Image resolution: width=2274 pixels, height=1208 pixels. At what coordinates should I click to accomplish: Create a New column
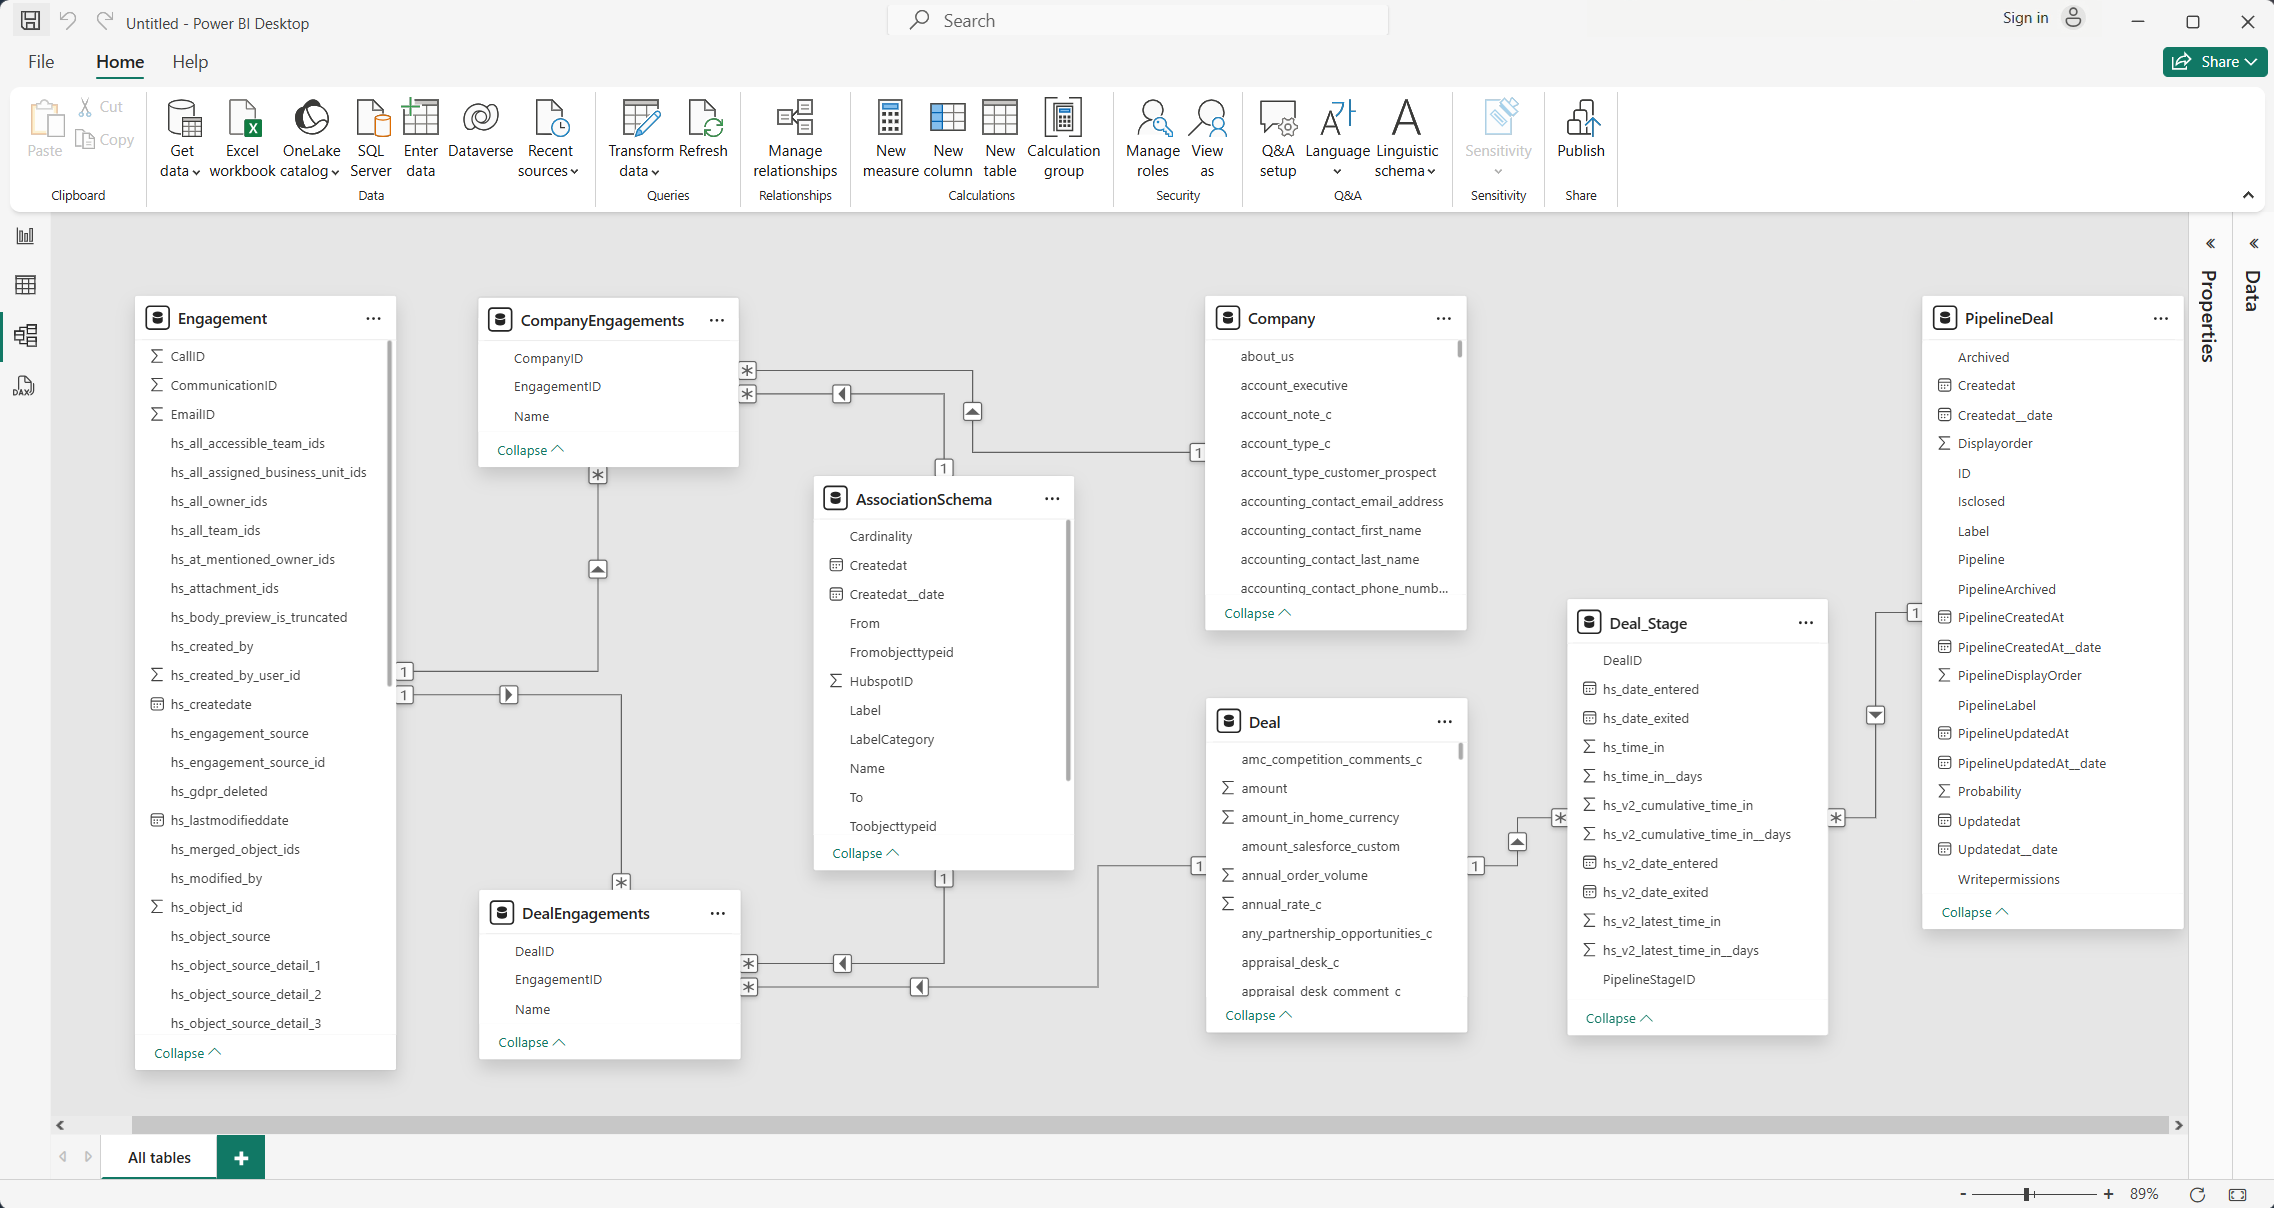948,139
